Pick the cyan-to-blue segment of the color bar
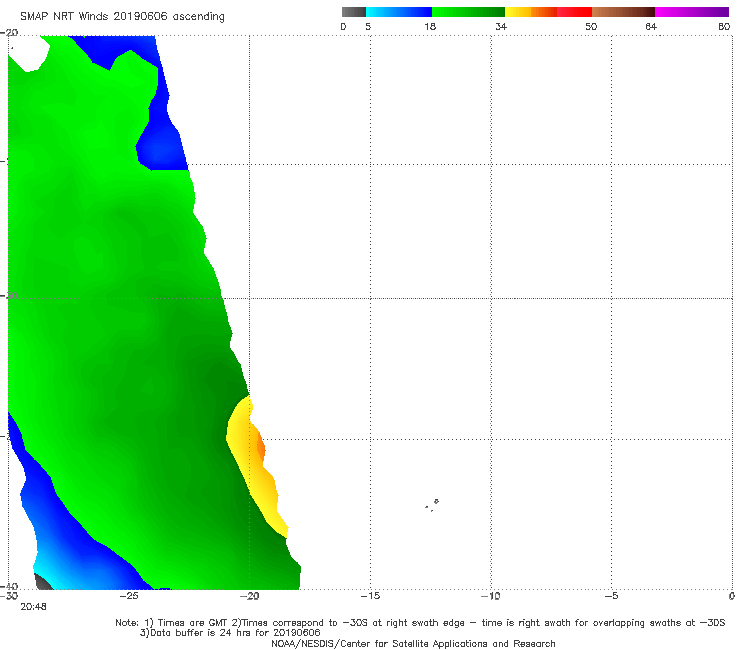 tap(399, 12)
